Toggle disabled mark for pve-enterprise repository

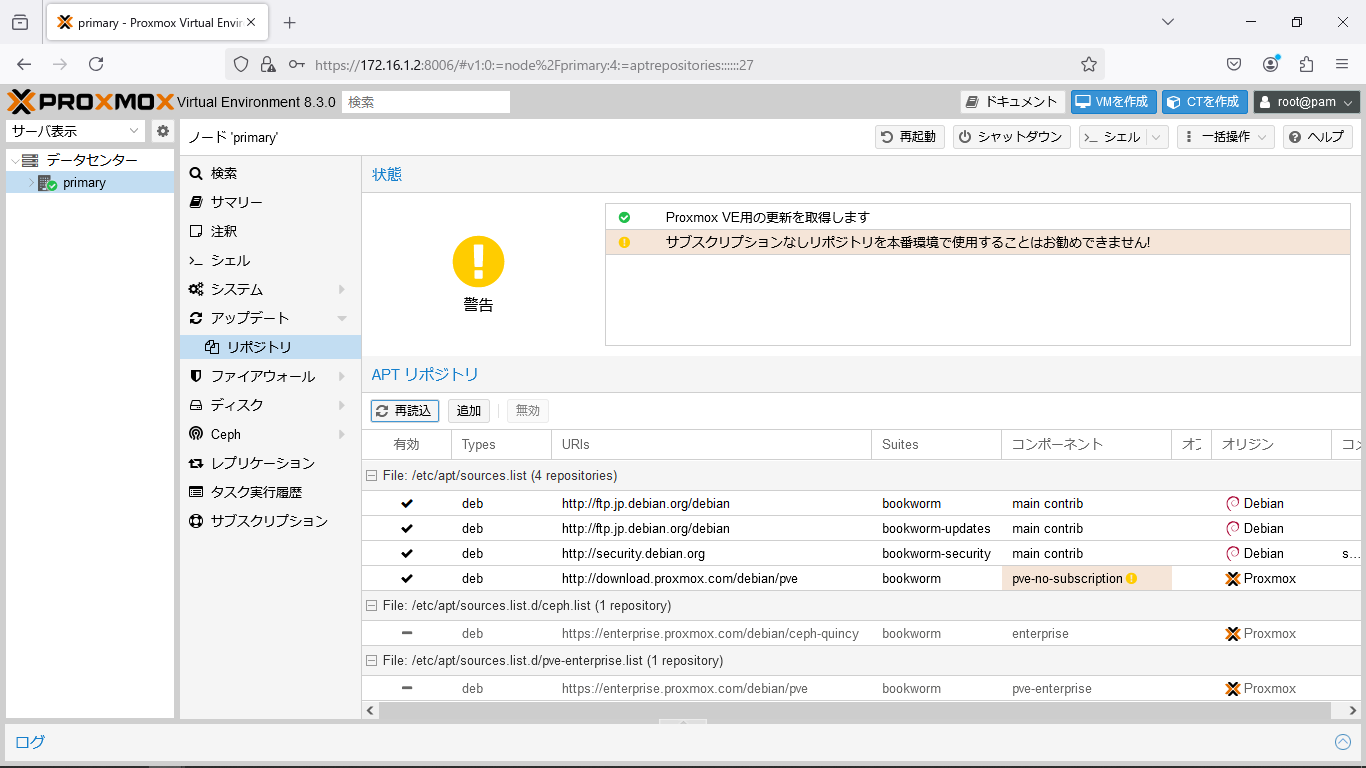(x=407, y=688)
